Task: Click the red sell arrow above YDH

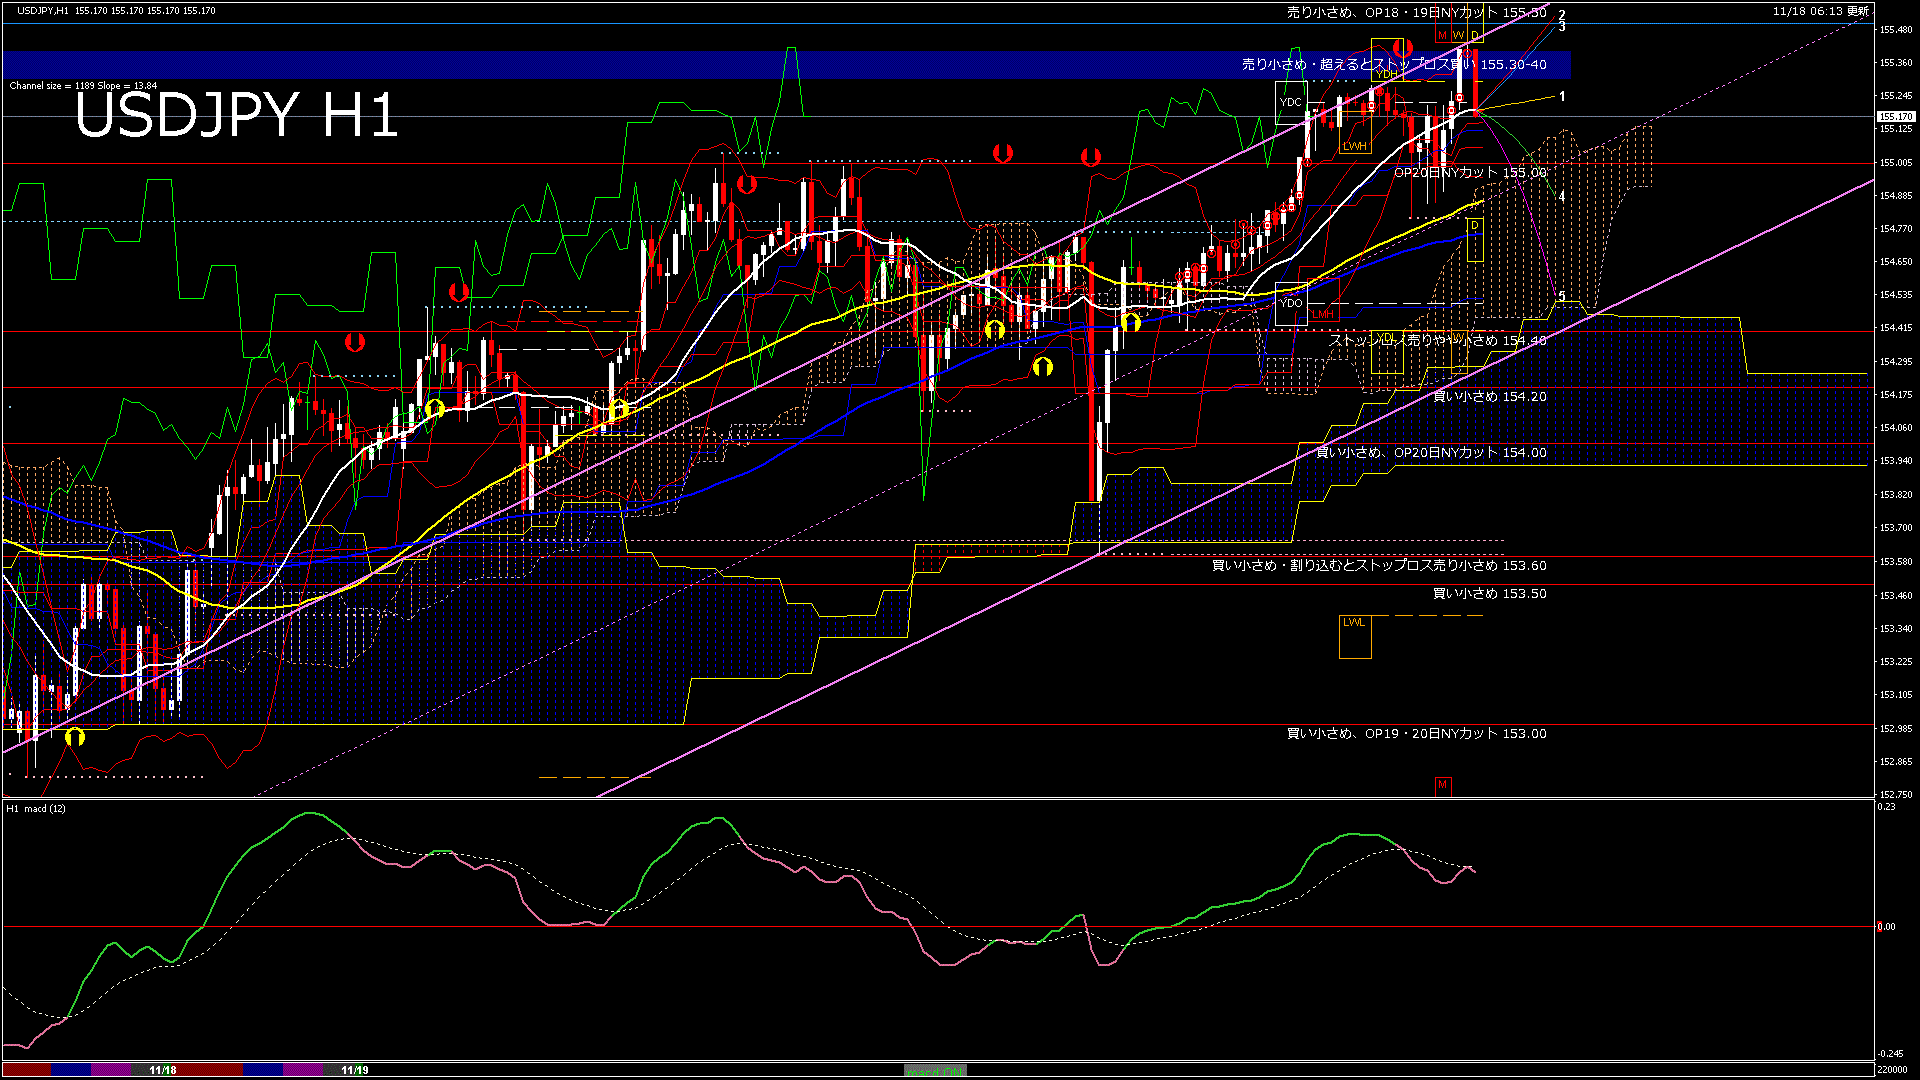Action: point(1402,46)
